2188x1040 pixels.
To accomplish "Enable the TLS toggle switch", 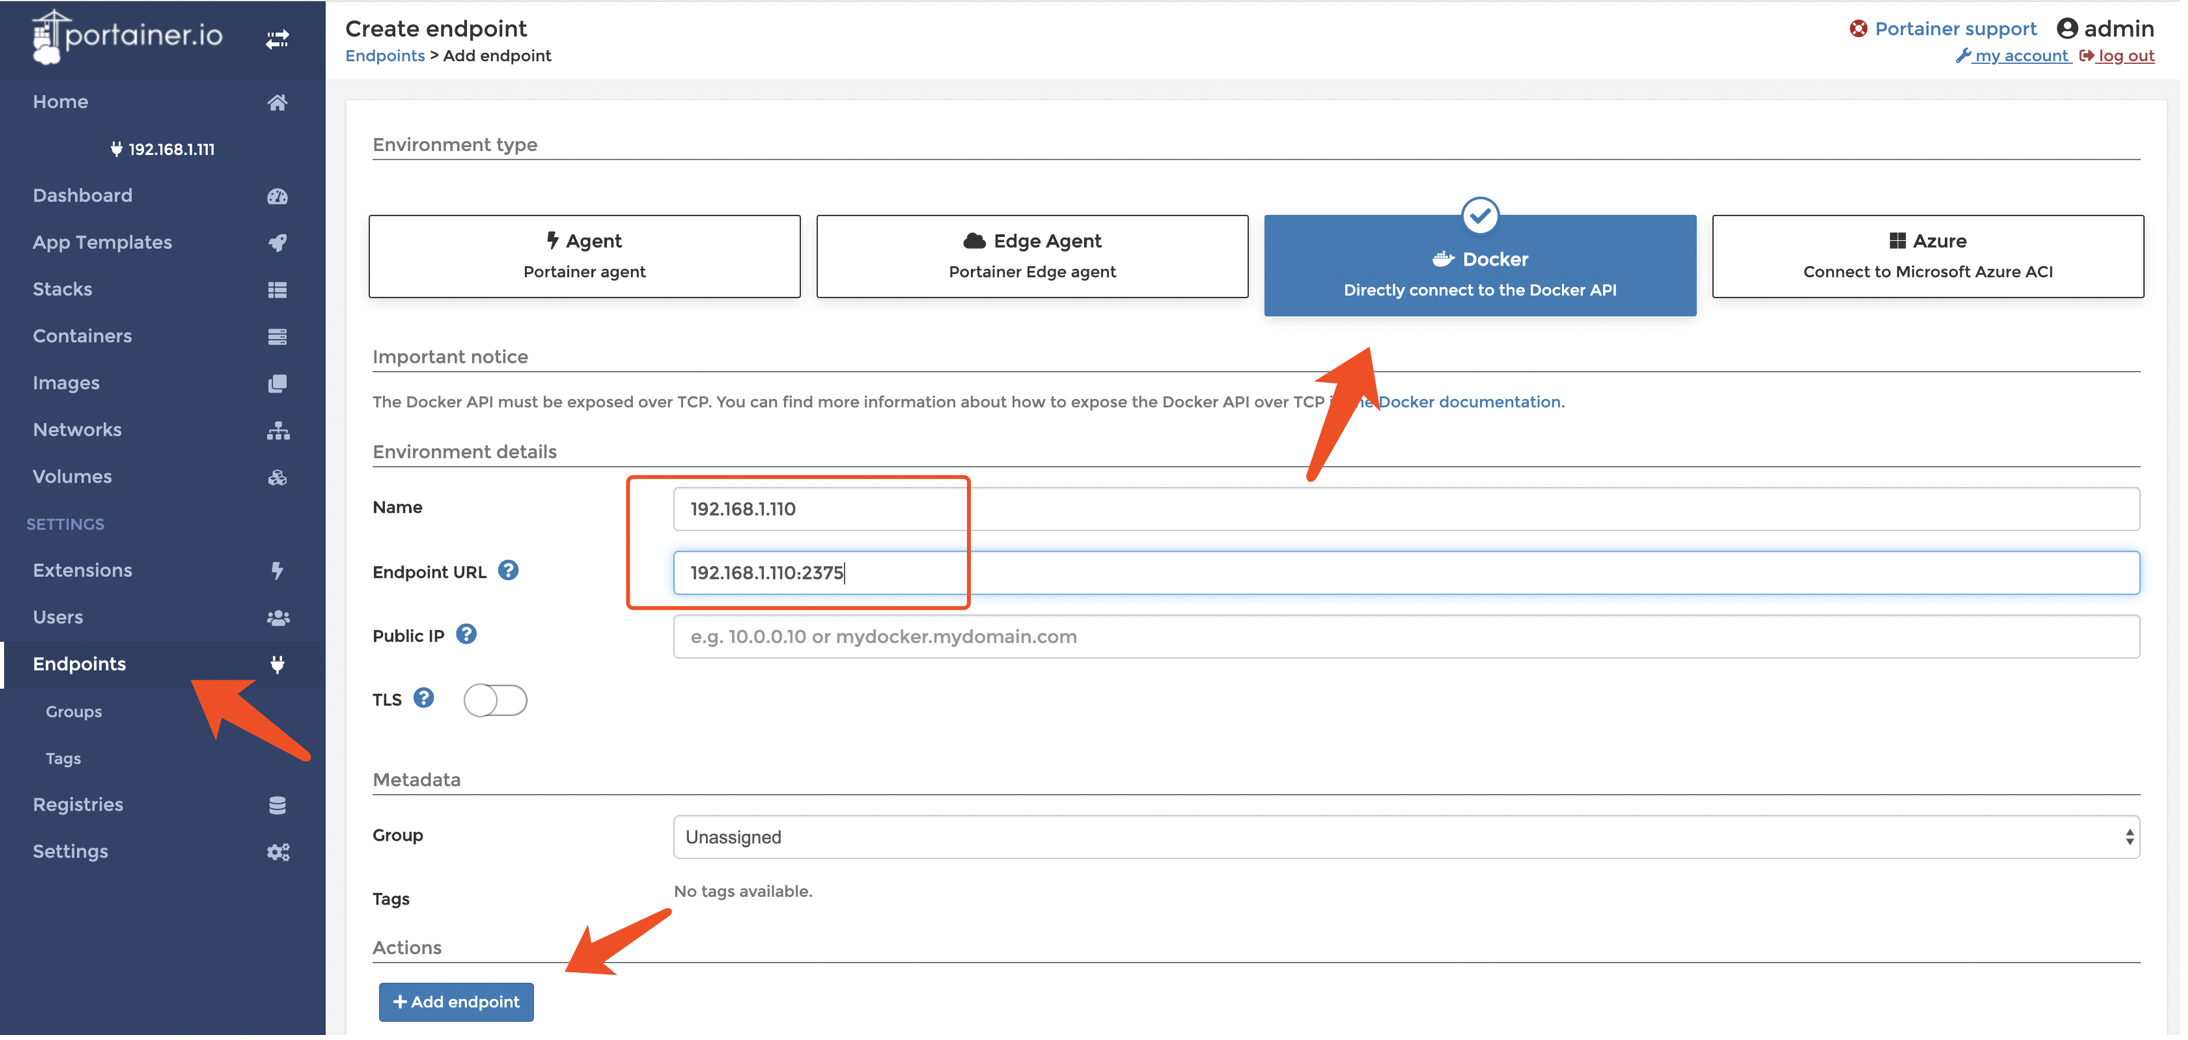I will (x=495, y=700).
